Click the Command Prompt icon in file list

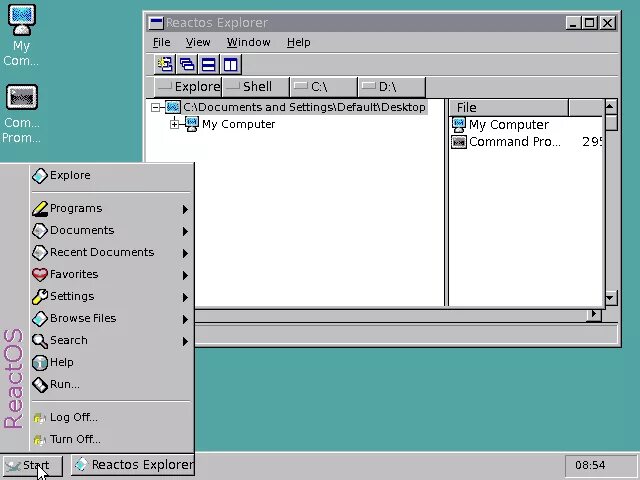[459, 142]
